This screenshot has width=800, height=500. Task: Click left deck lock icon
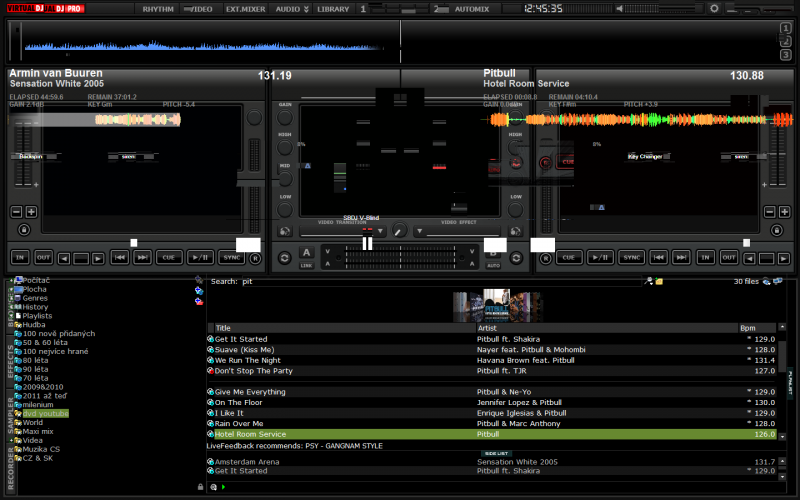(x=24, y=230)
